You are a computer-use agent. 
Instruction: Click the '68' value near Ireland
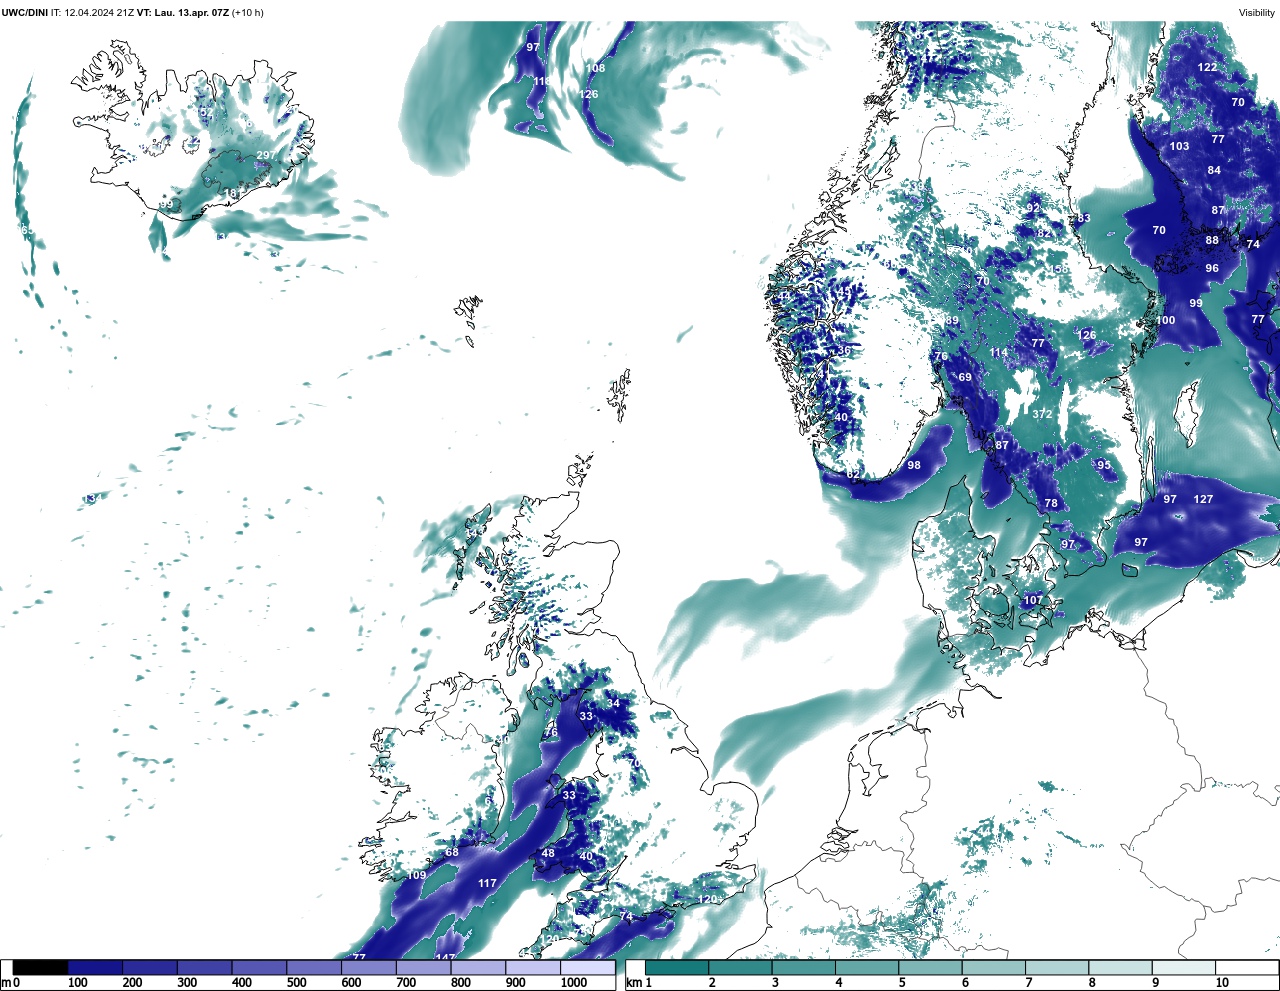[452, 852]
